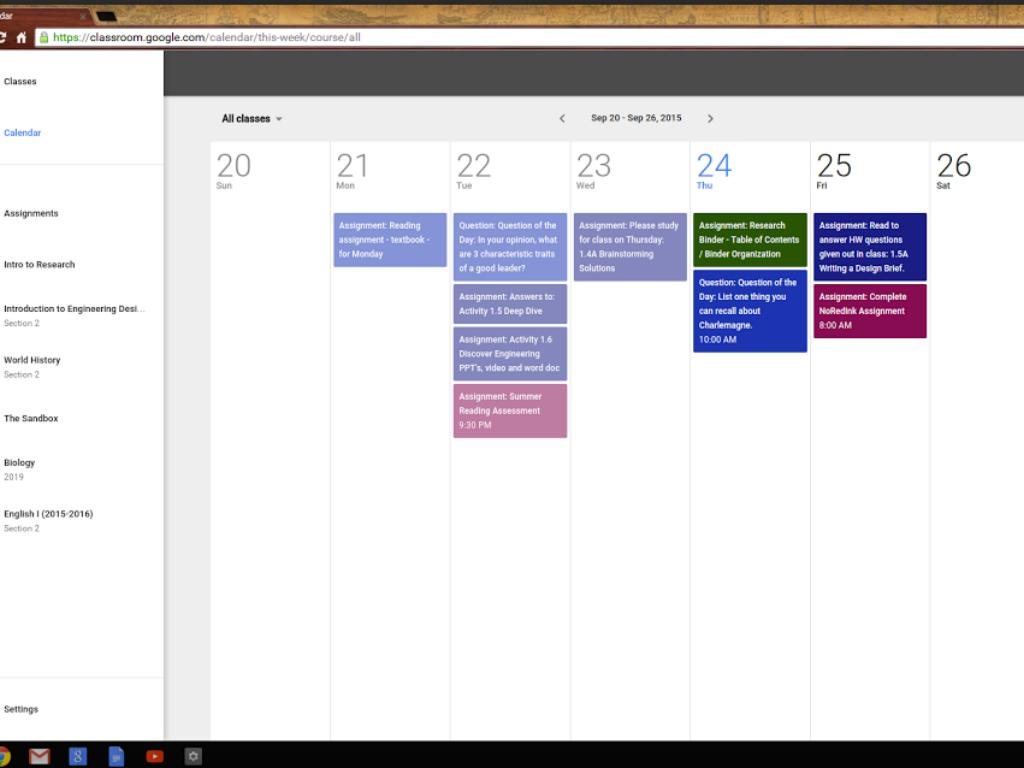Open Google Docs icon in the shelf
This screenshot has width=1024, height=768.
pyautogui.click(x=116, y=756)
